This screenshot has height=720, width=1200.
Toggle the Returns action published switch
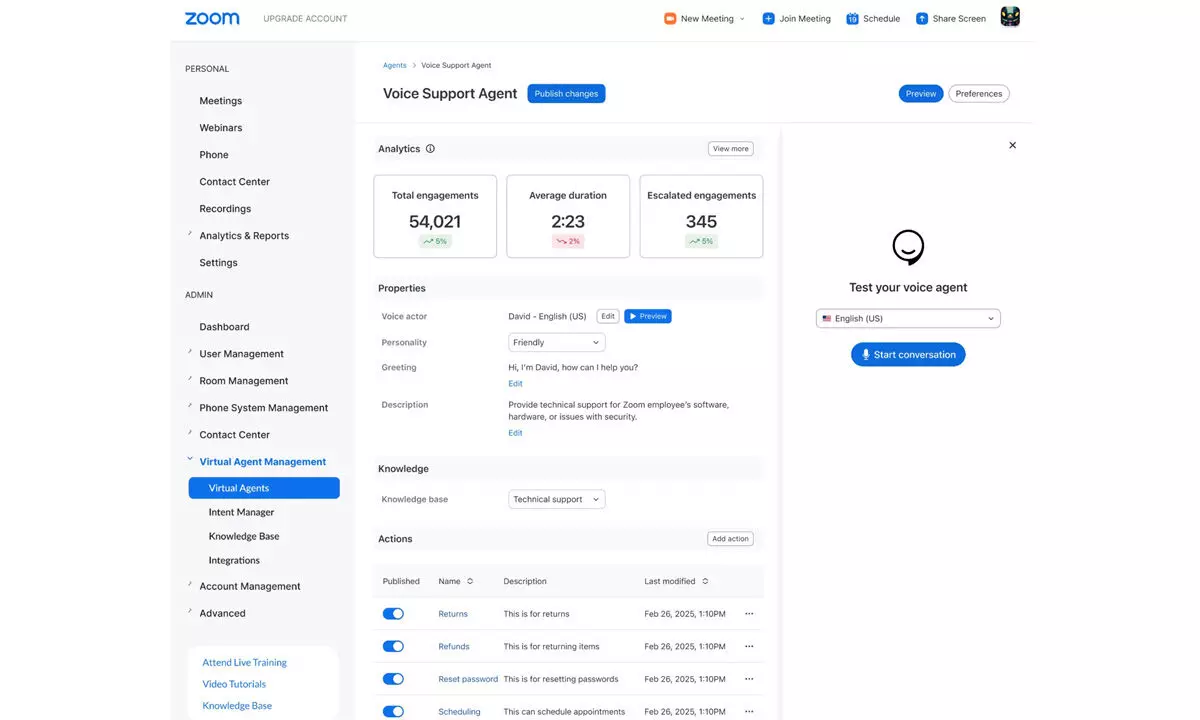pos(393,614)
